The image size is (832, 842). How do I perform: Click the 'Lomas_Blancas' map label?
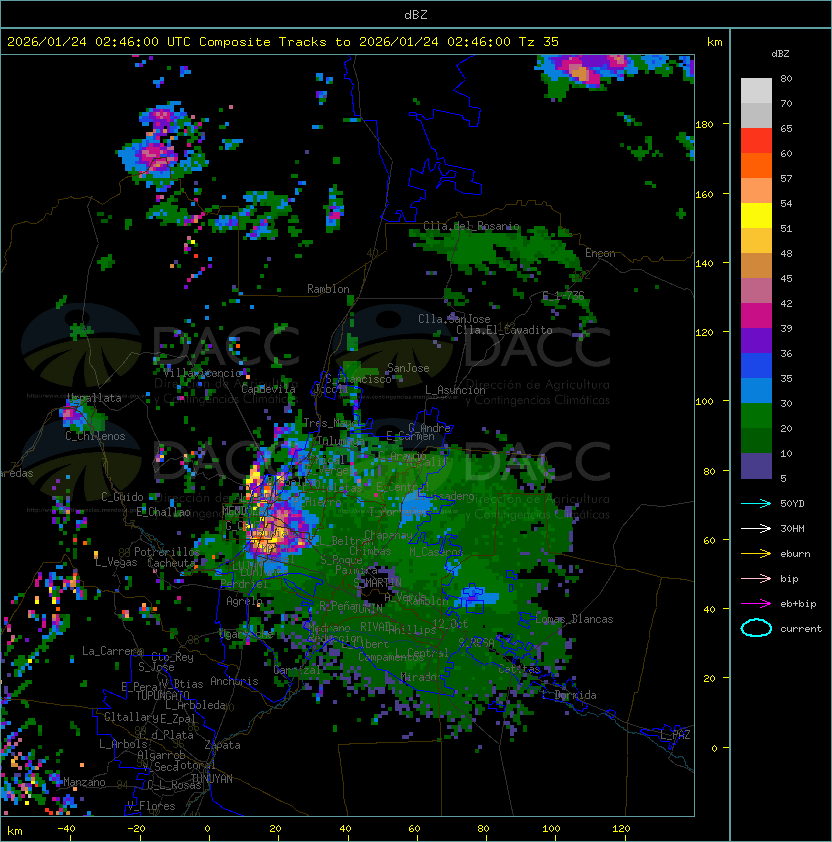574,619
